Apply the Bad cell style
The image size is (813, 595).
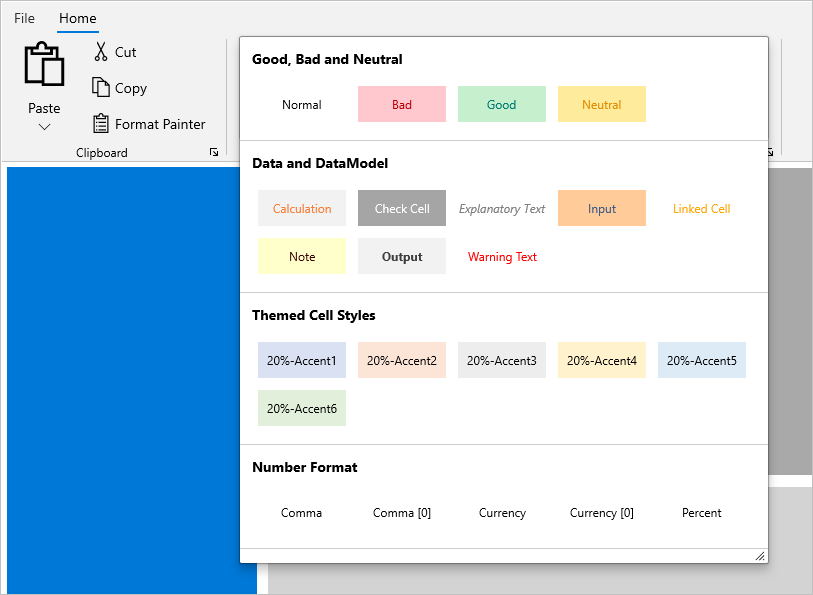402,104
